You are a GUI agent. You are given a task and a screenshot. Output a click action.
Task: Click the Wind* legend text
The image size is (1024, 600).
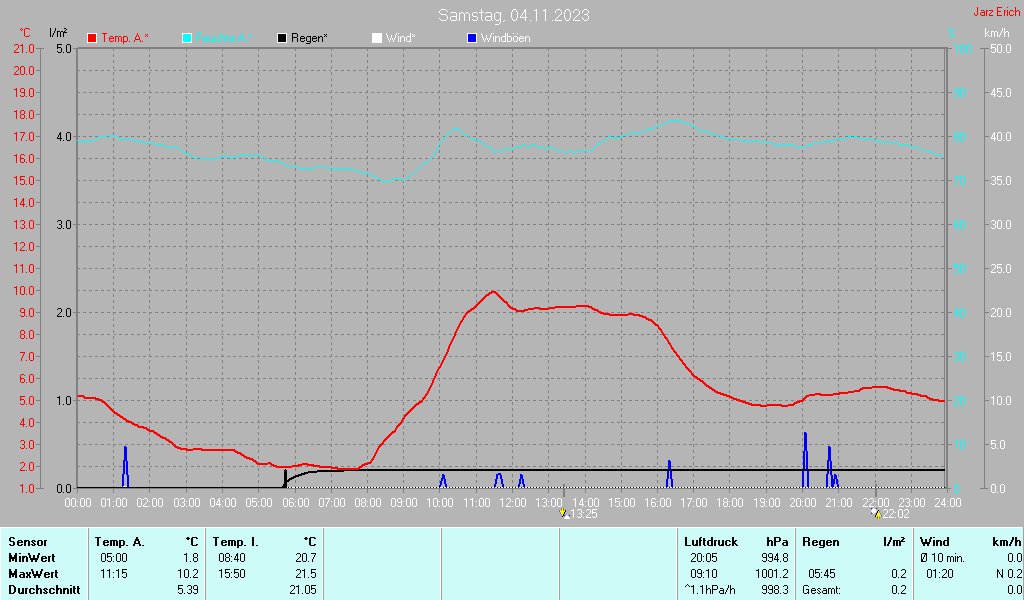pos(400,38)
